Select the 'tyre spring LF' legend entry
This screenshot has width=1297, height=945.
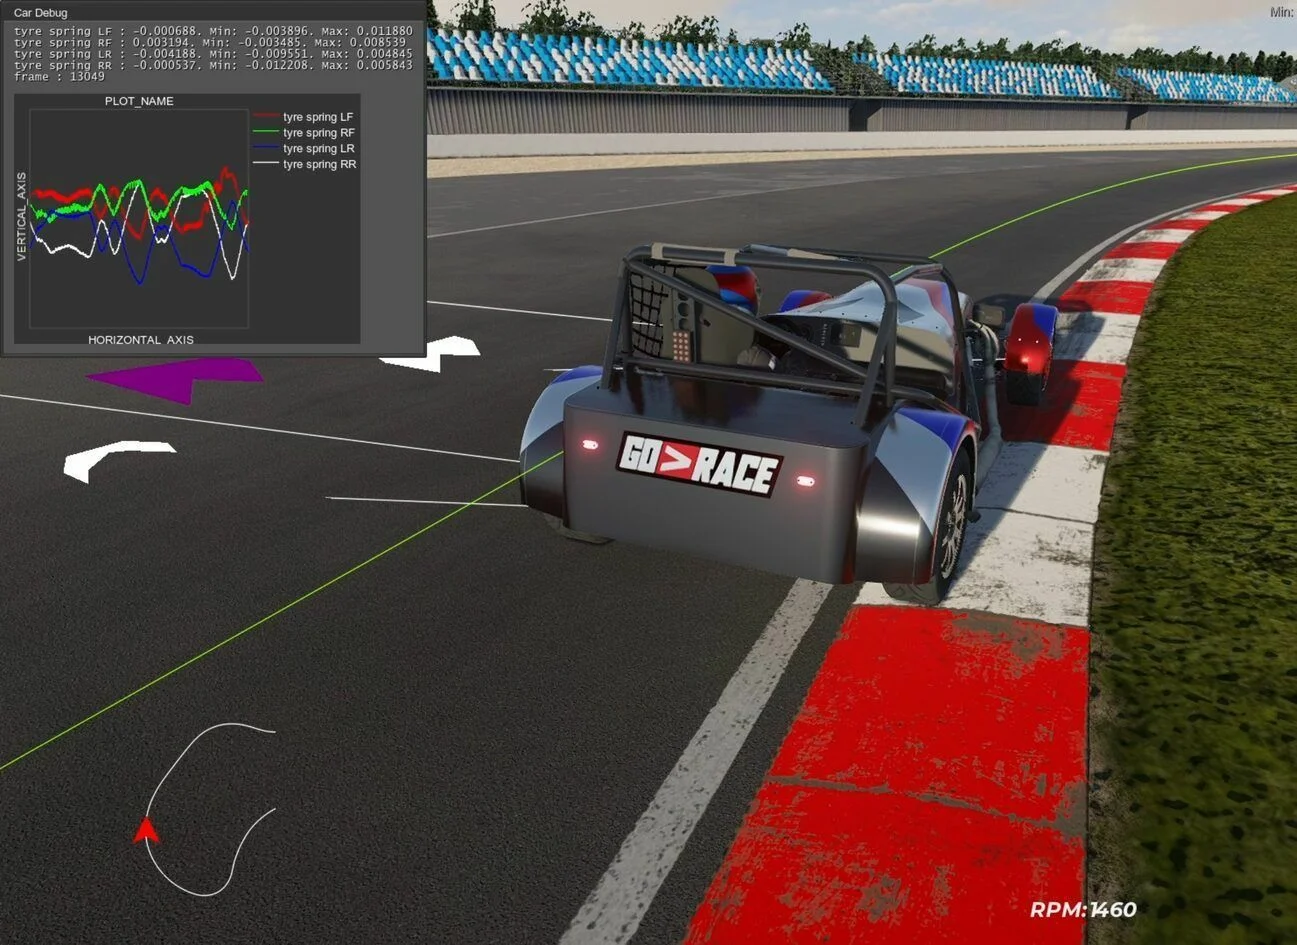318,117
